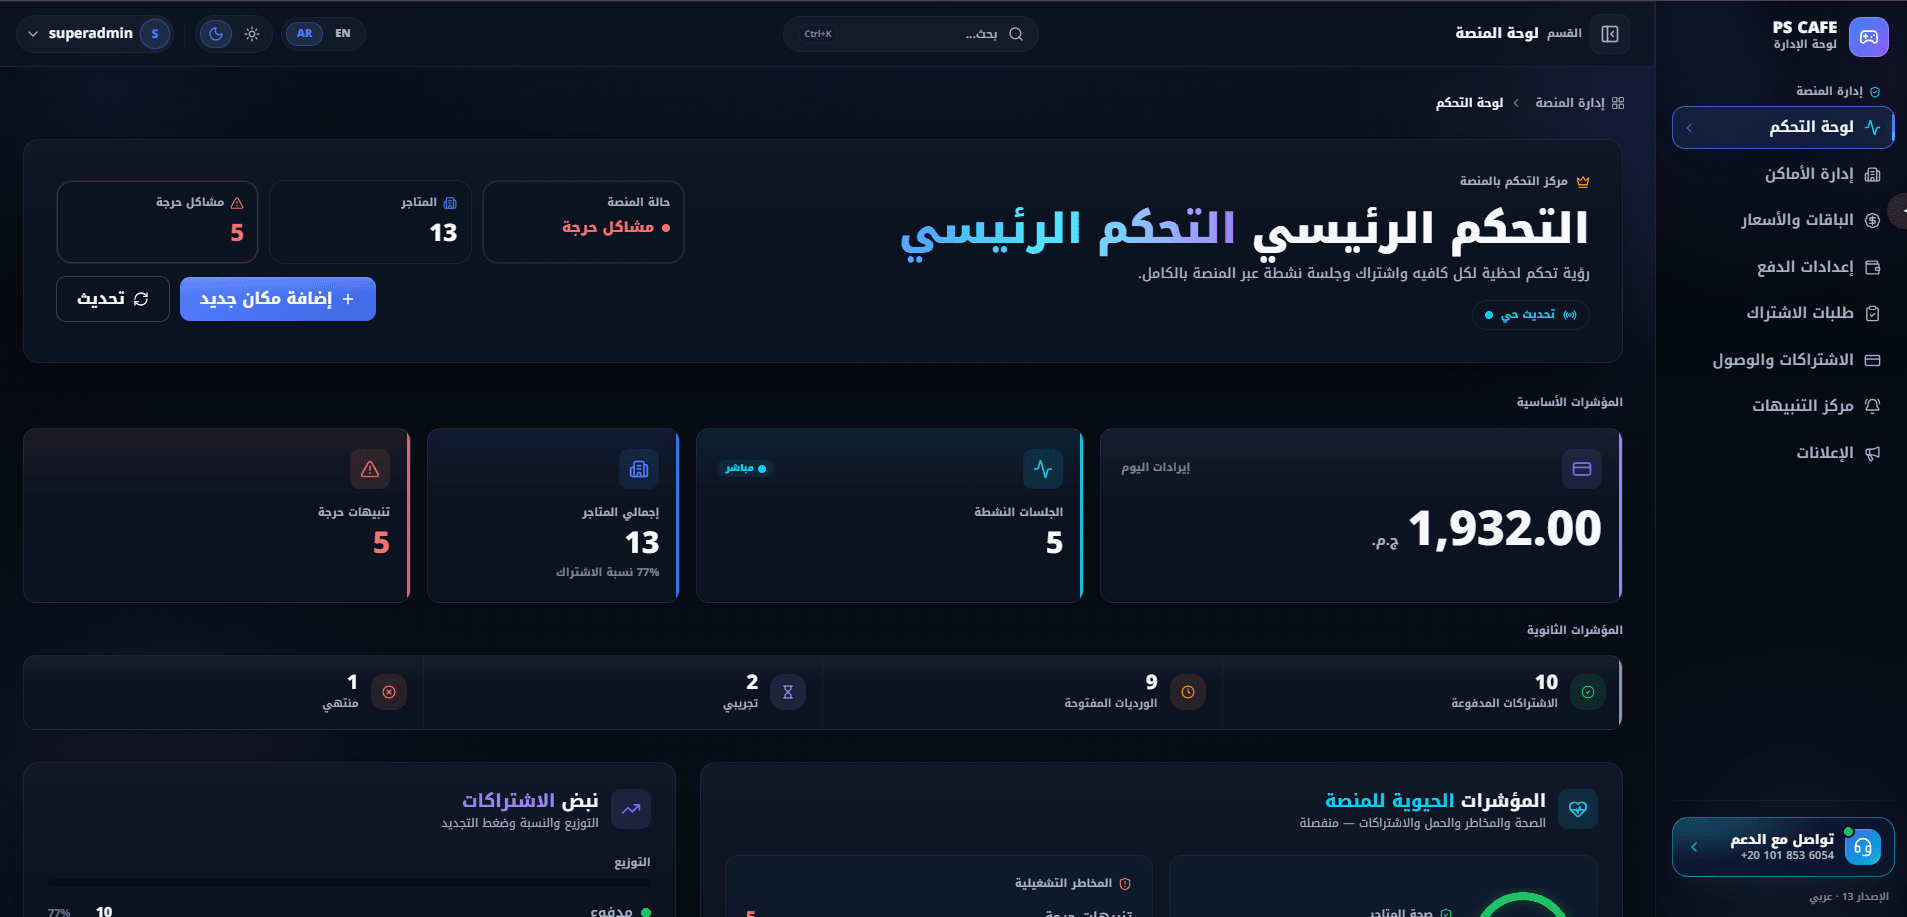This screenshot has height=917, width=1907.
Task: Click the chevron on لوحة التحكم sidebar item
Action: click(1689, 128)
